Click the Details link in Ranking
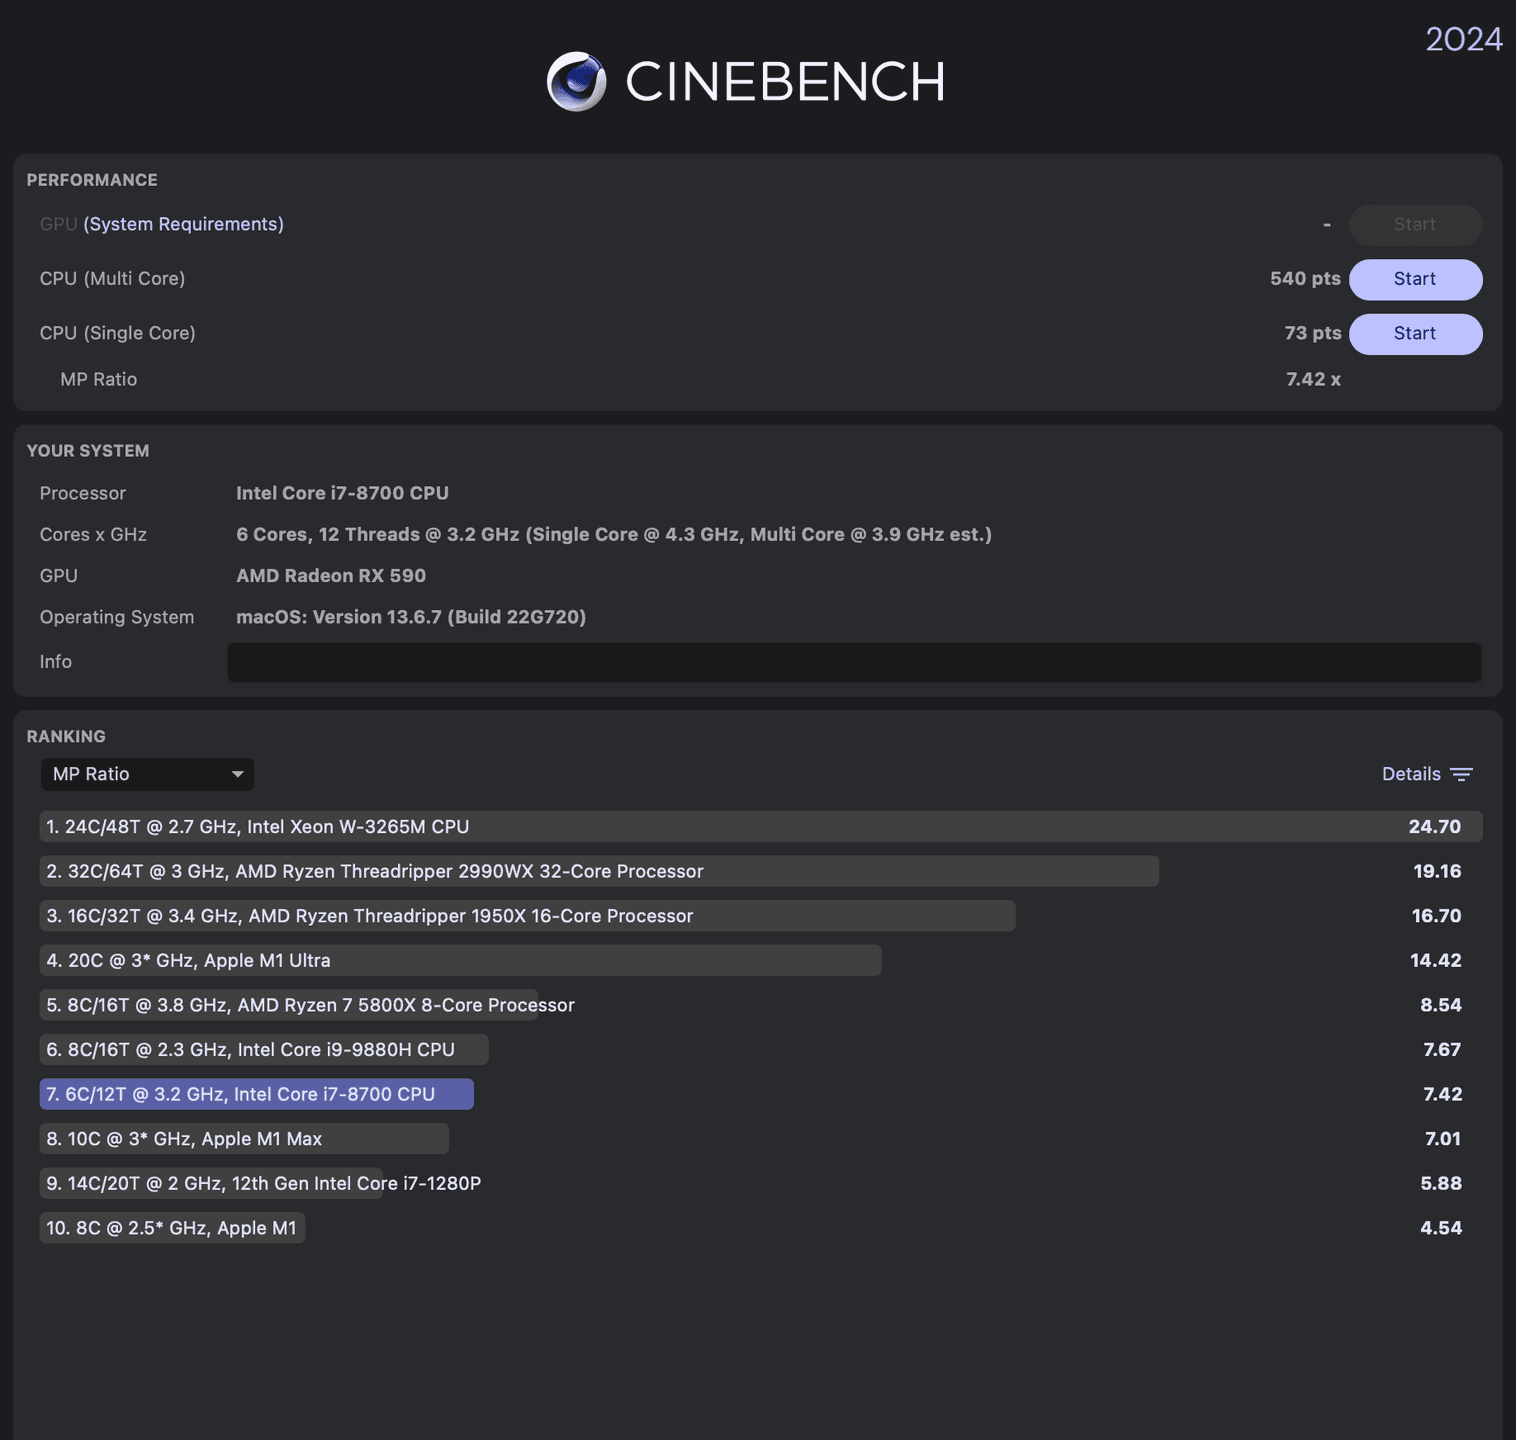The height and width of the screenshot is (1440, 1516). coord(1411,774)
